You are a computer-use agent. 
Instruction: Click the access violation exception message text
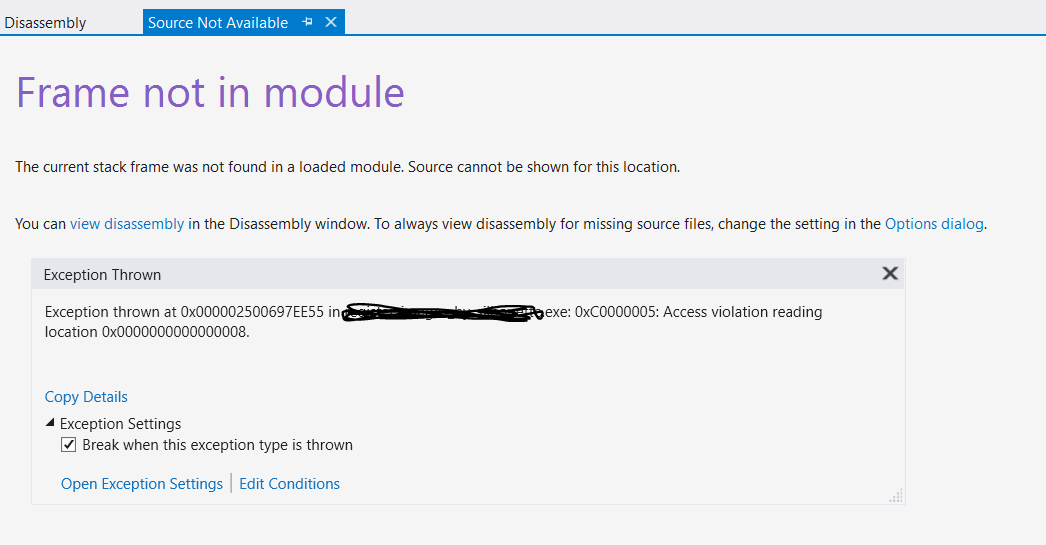click(434, 322)
